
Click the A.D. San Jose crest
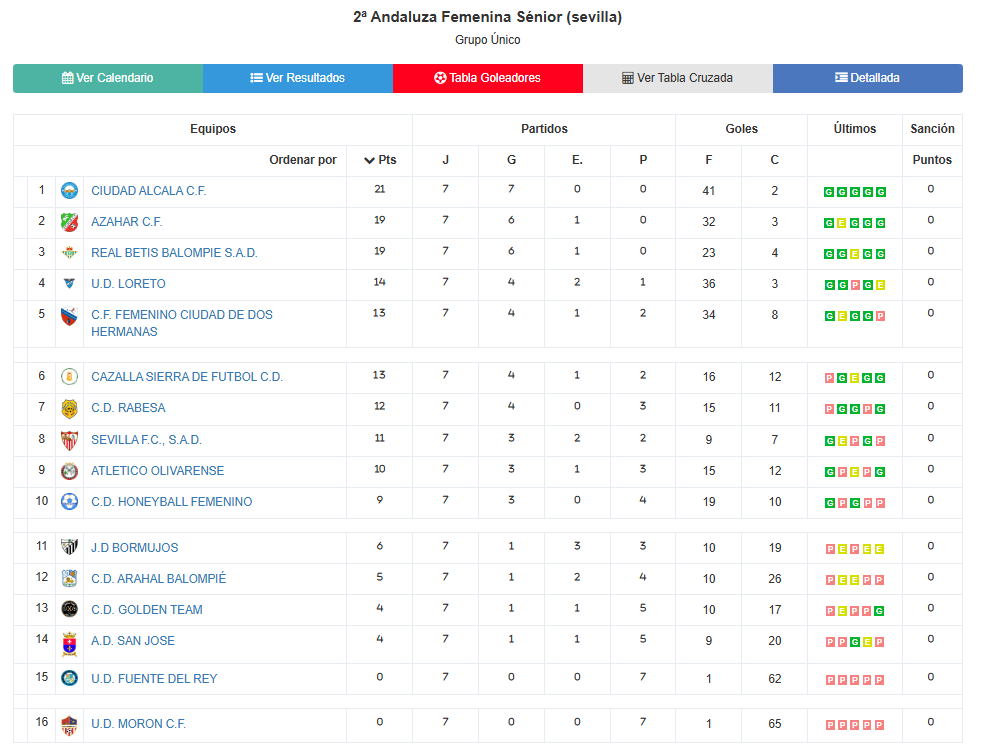point(69,644)
